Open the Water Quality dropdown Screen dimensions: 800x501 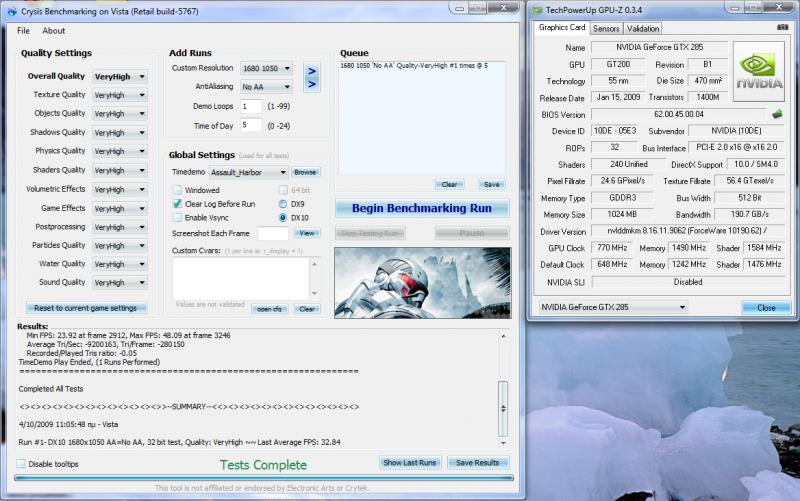[120, 264]
